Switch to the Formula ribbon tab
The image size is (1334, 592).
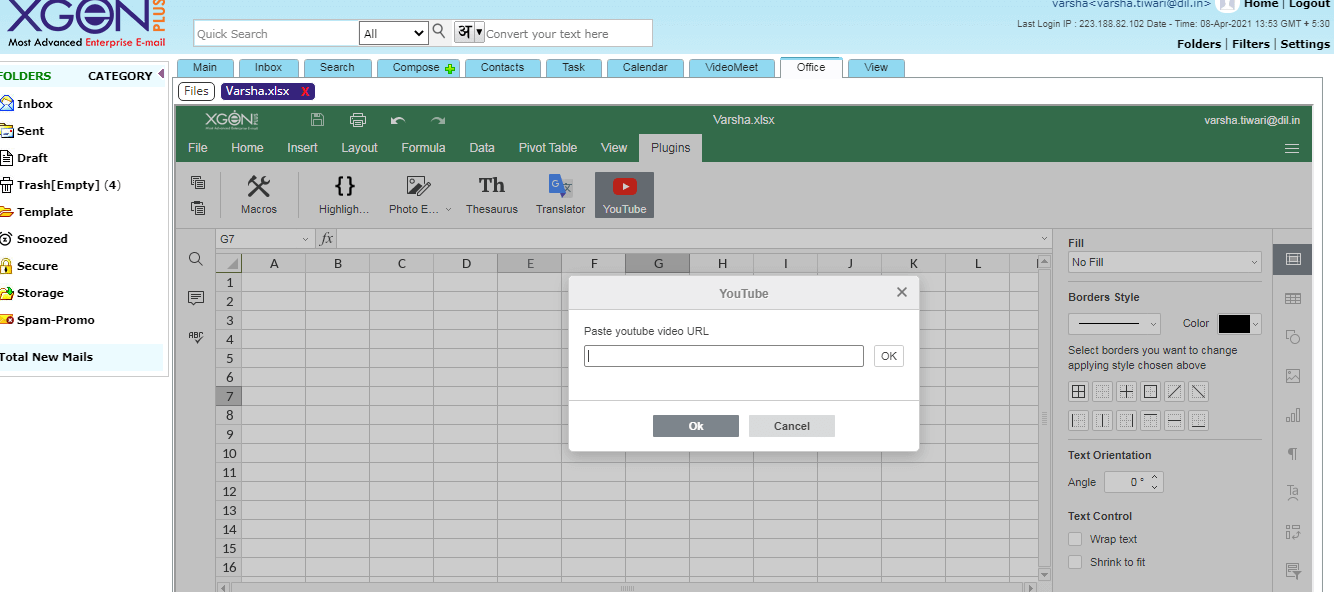tap(423, 148)
